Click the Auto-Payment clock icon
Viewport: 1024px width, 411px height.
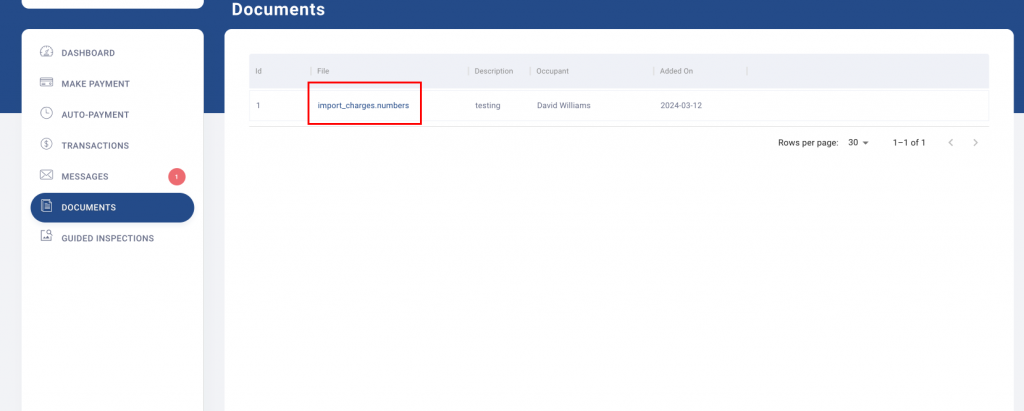[x=46, y=114]
